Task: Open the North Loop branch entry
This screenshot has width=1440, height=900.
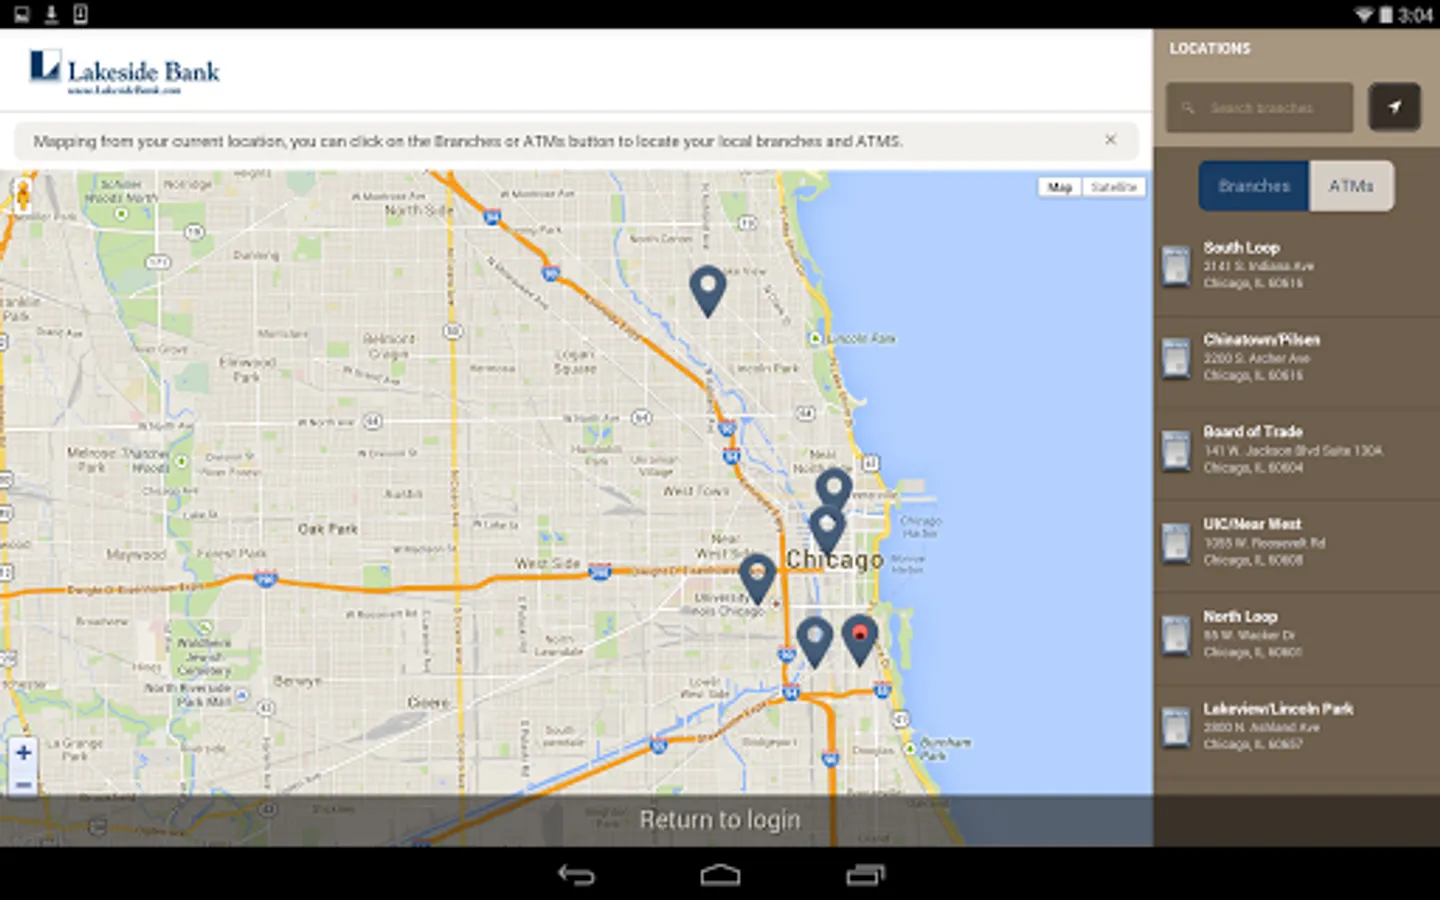Action: 1297,634
